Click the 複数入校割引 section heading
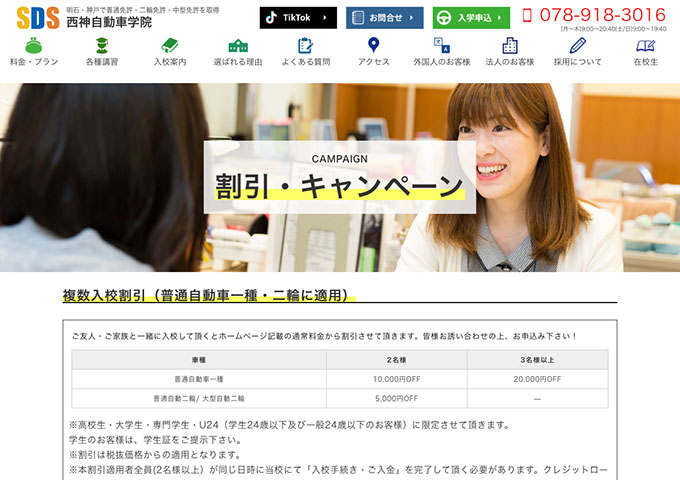This screenshot has height=480, width=680. [210, 295]
